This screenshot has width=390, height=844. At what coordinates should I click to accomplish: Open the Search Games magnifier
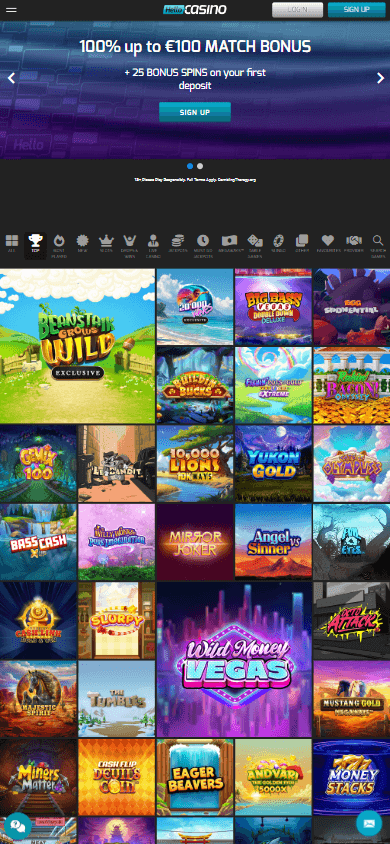(378, 246)
